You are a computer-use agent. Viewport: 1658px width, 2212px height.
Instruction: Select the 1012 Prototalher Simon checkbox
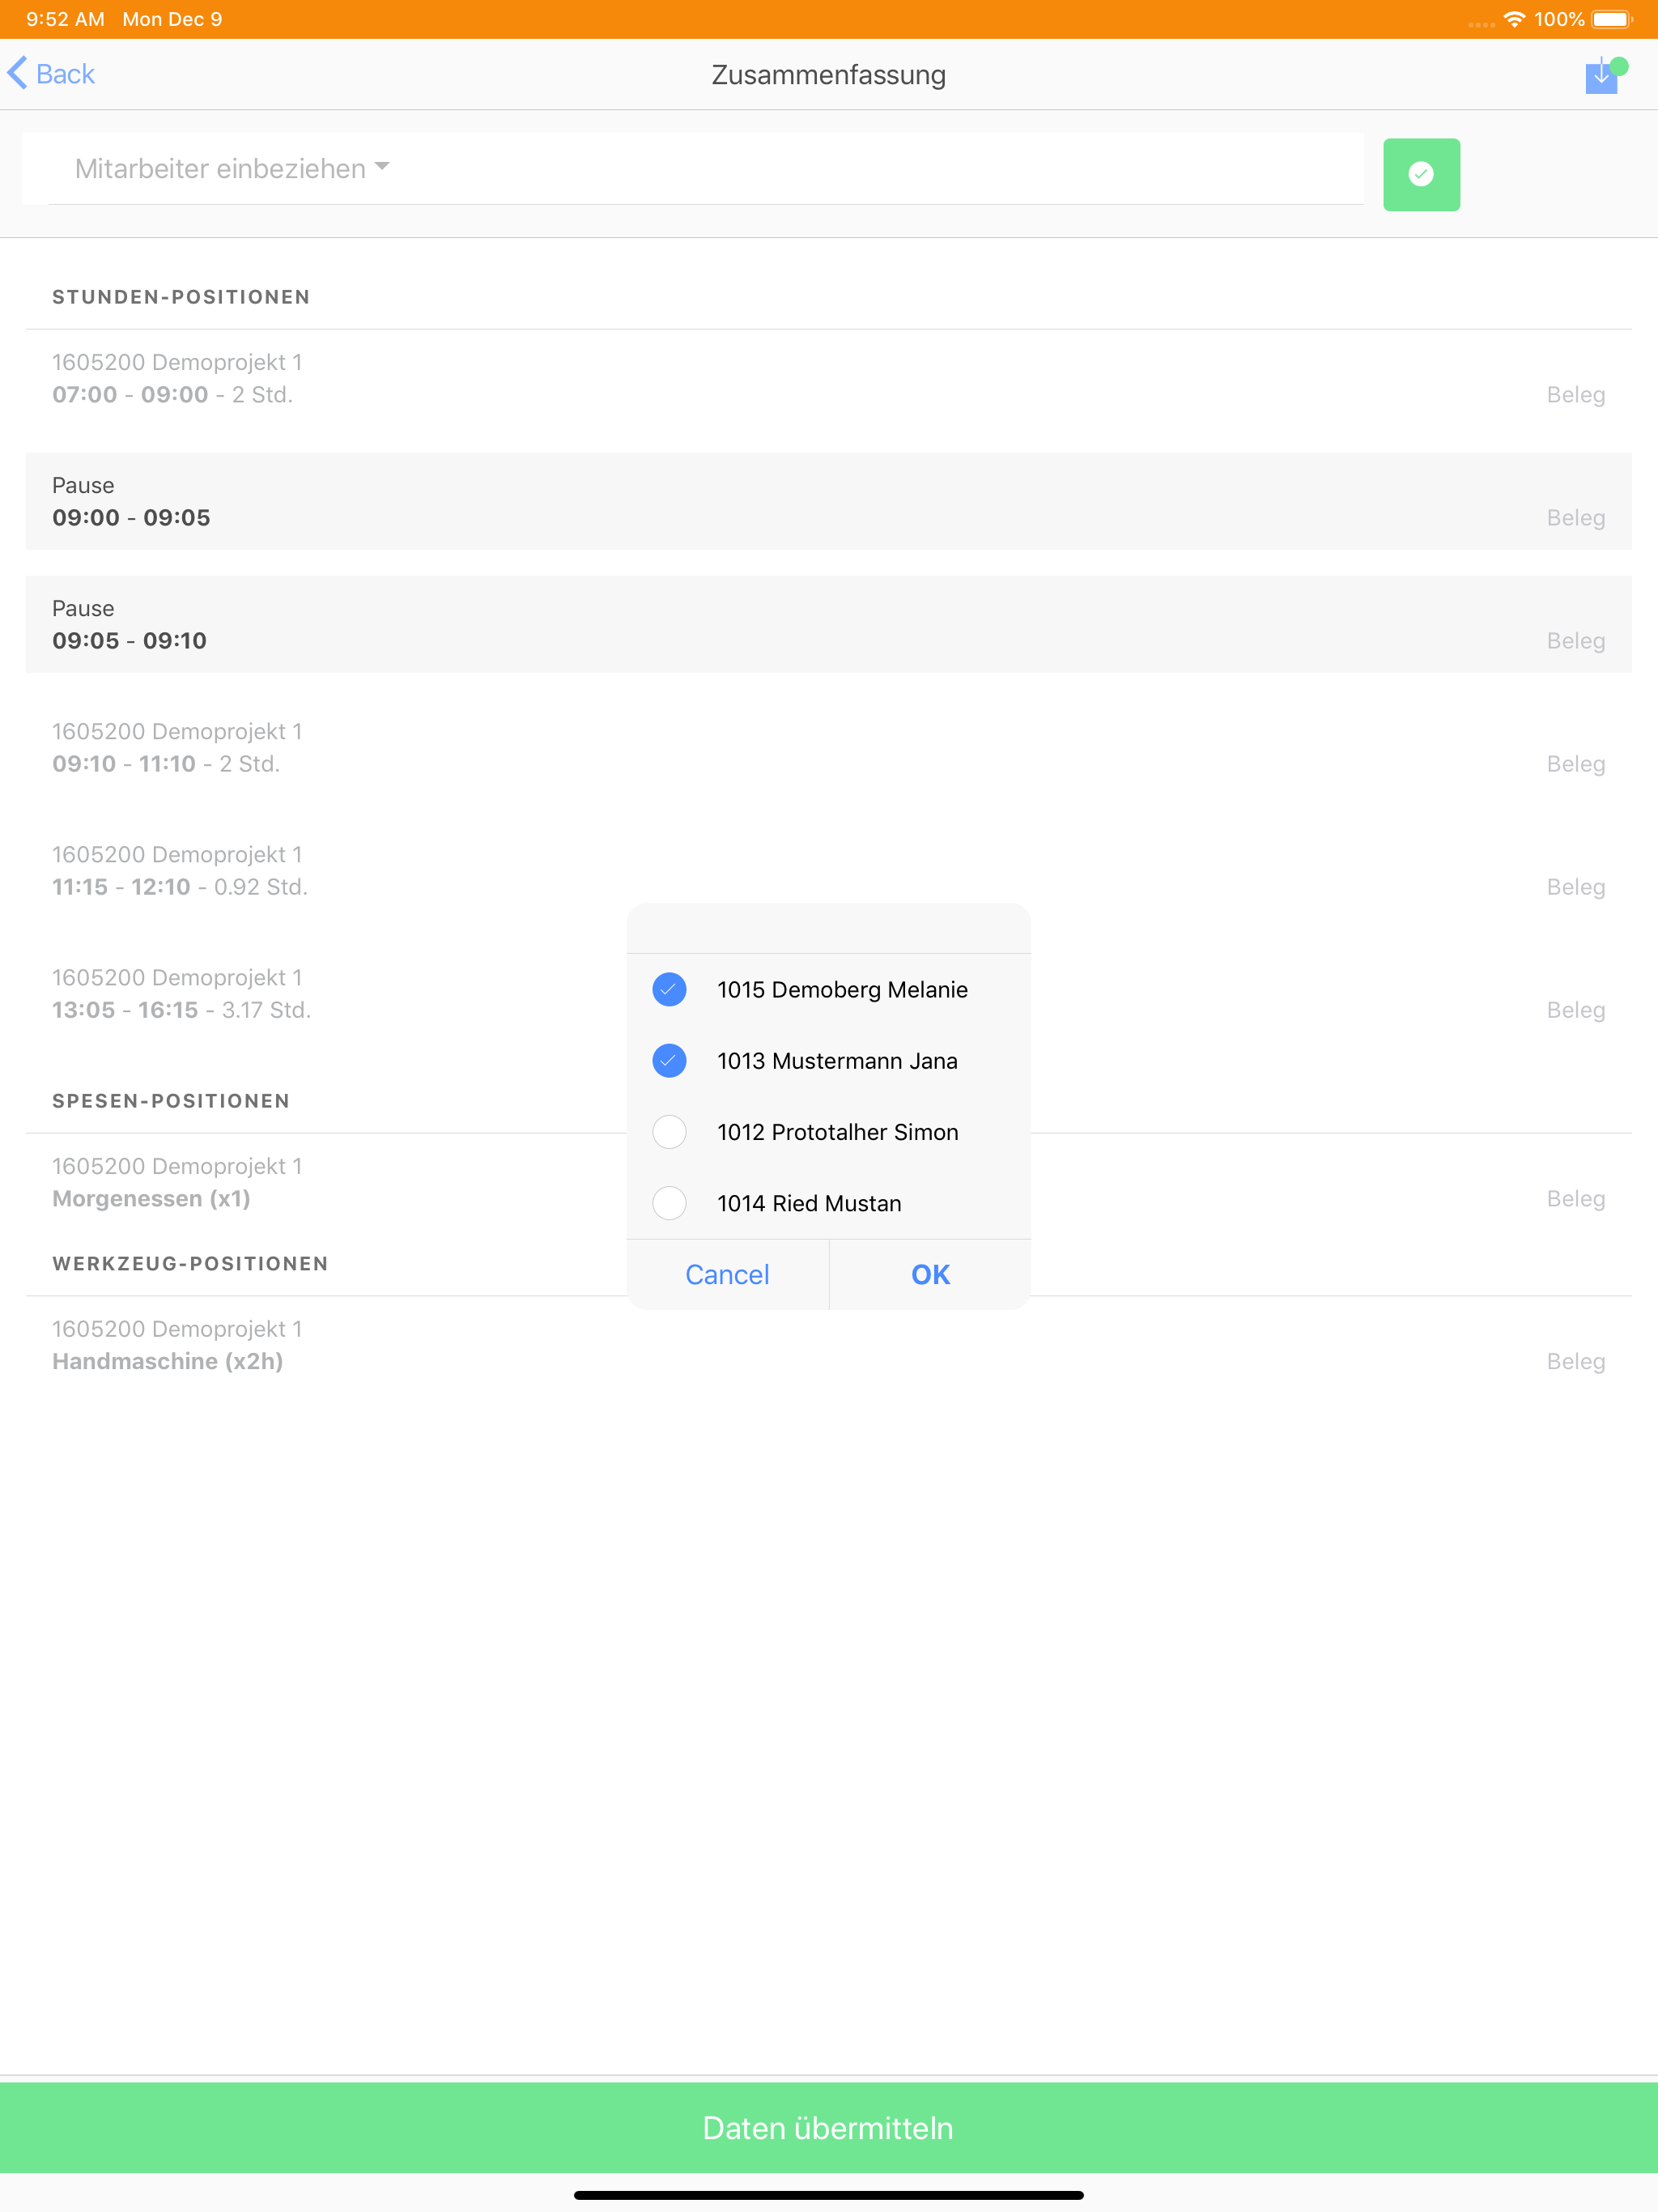[x=669, y=1132]
